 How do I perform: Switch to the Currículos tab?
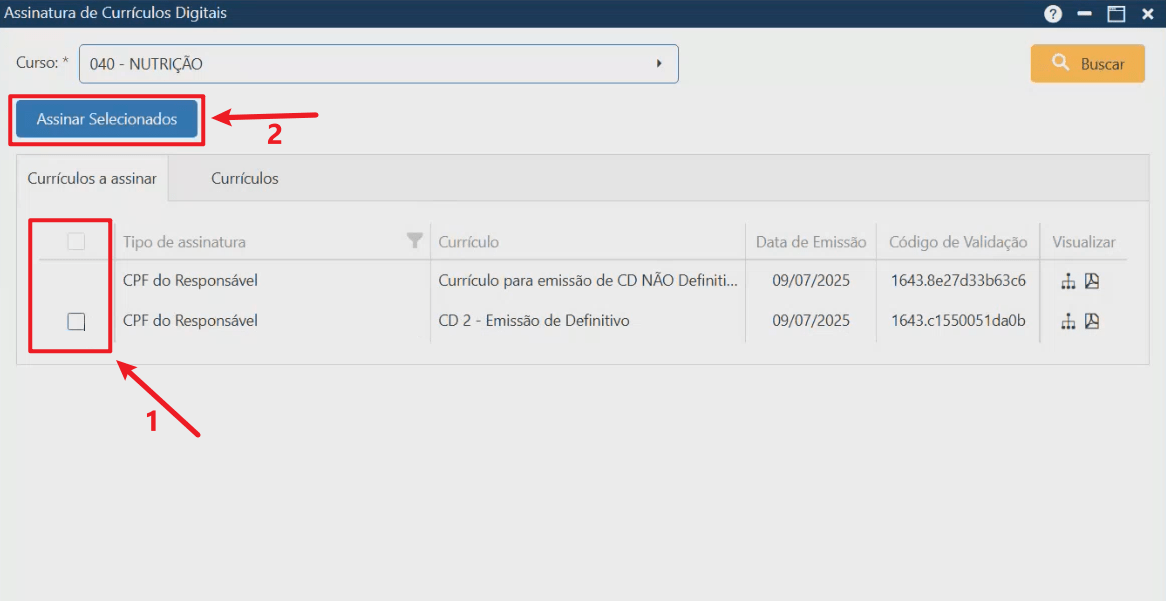coord(245,179)
